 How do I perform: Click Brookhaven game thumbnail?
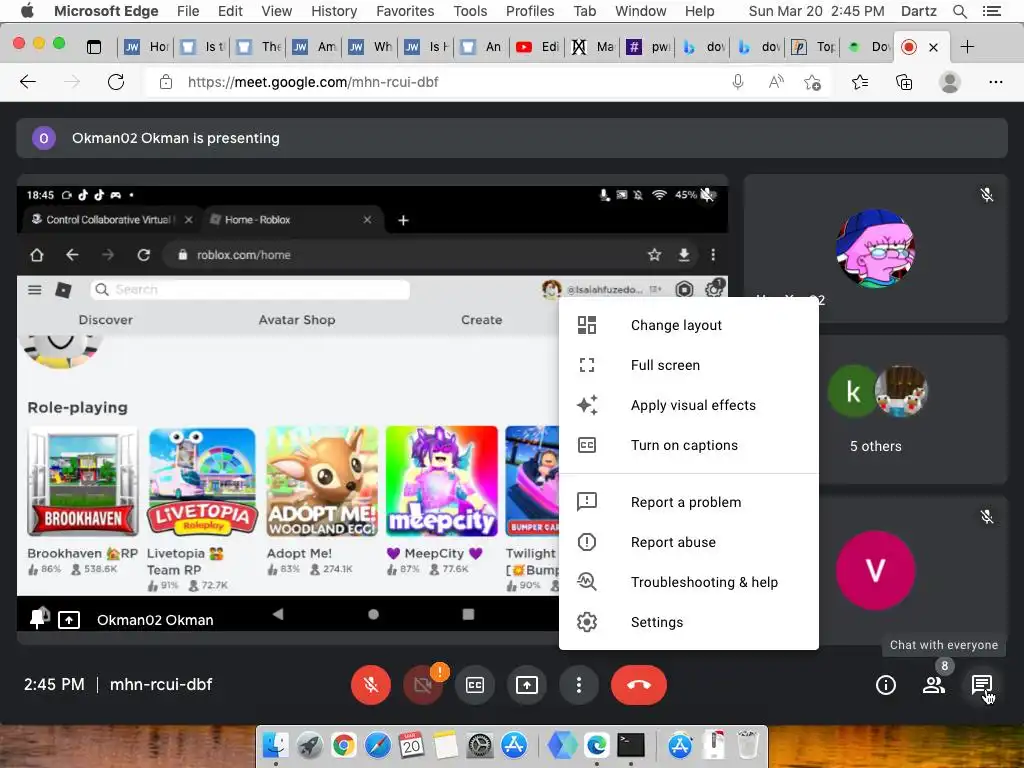click(83, 481)
